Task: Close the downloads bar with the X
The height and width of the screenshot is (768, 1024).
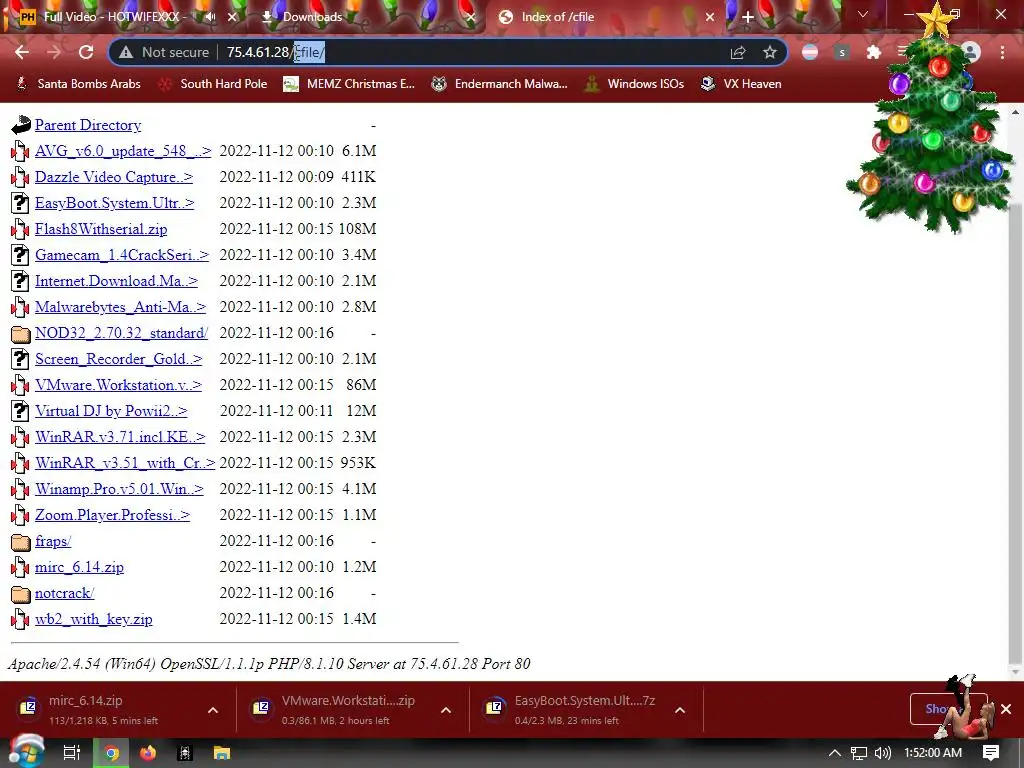Action: click(1006, 709)
